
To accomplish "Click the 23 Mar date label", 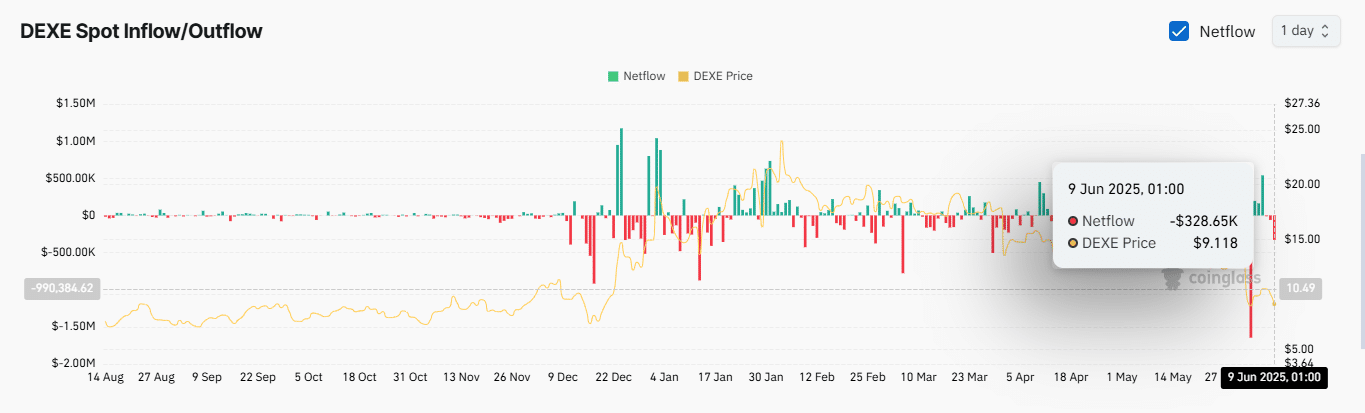I will [x=969, y=378].
